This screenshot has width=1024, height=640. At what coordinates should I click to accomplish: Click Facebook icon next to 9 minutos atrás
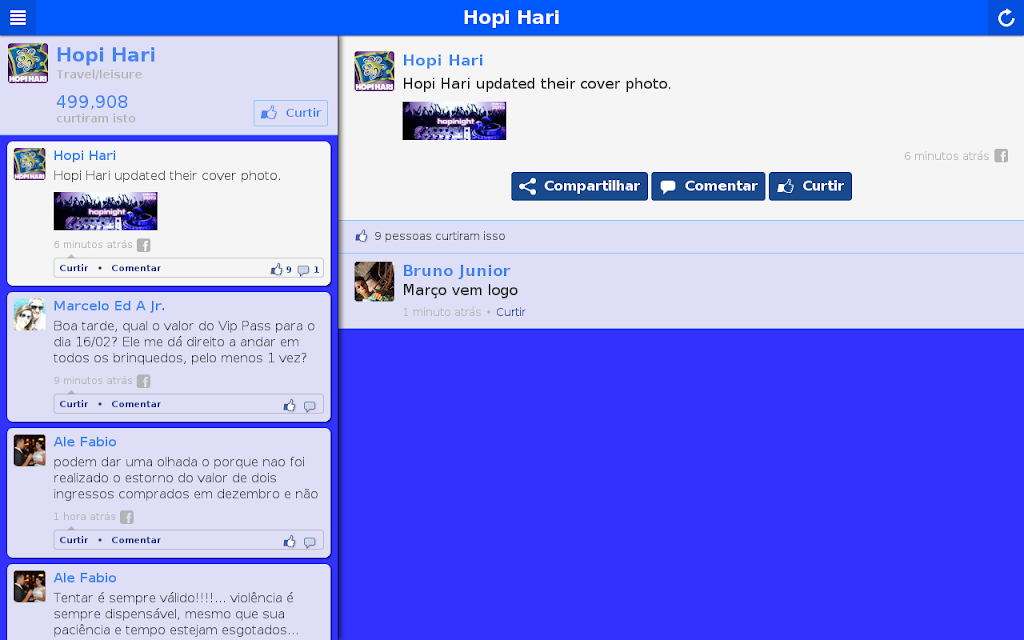click(x=144, y=381)
